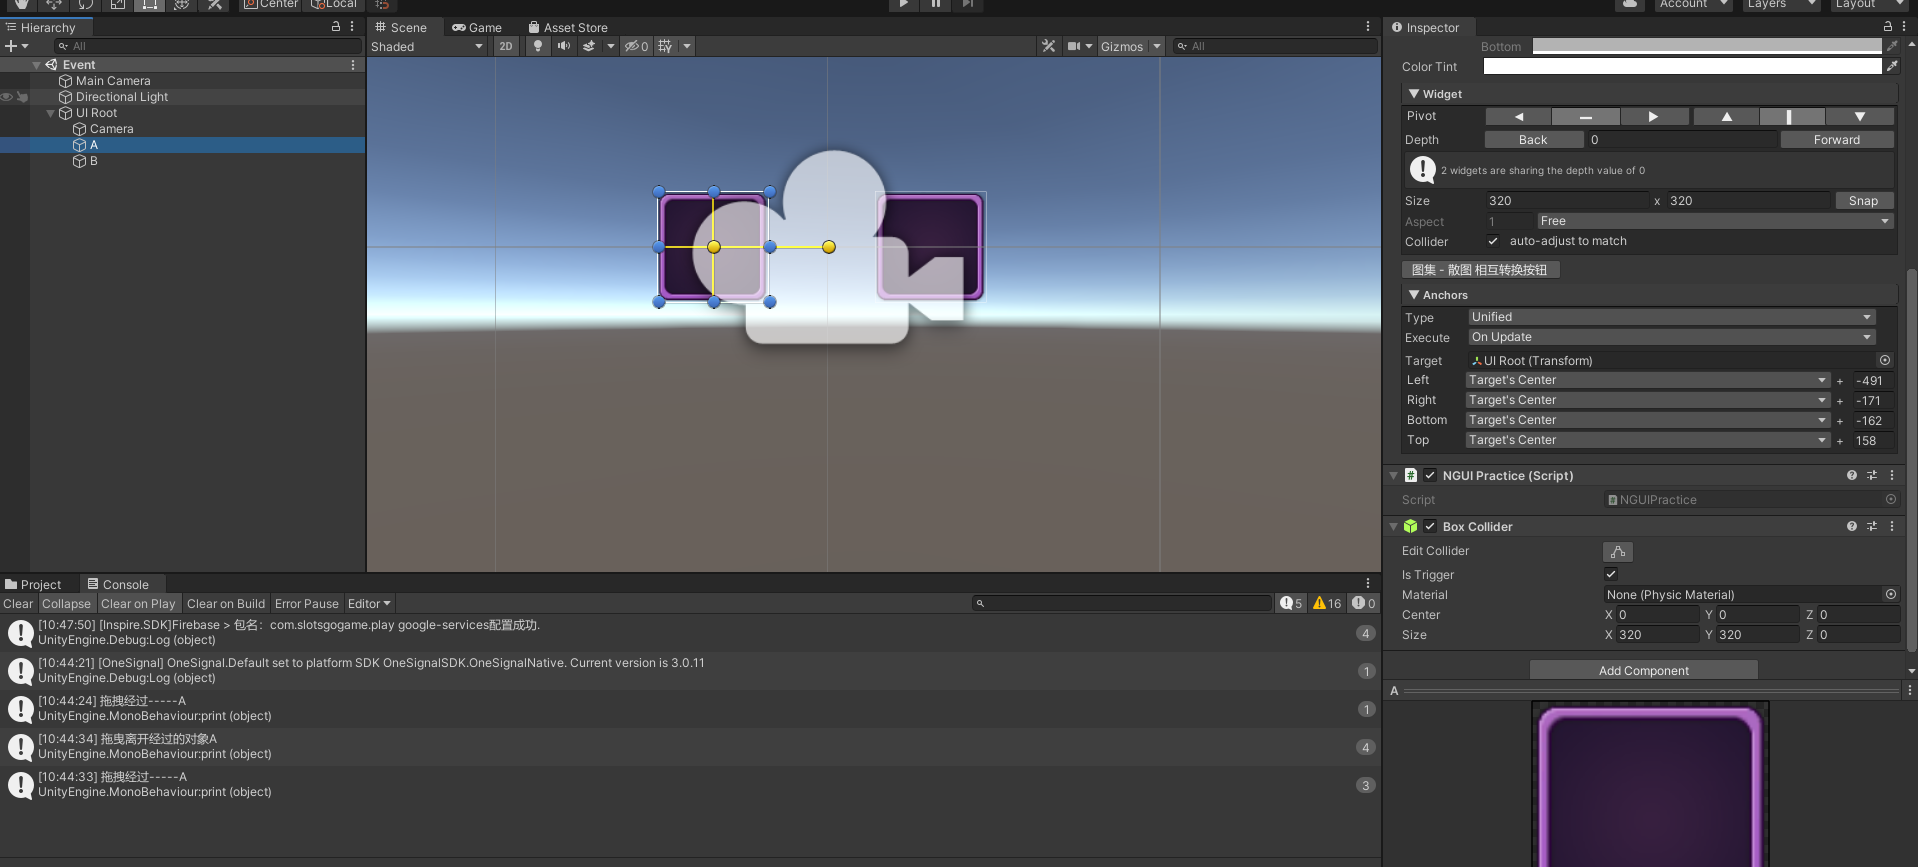
Task: Select the Console tab
Action: (x=118, y=585)
